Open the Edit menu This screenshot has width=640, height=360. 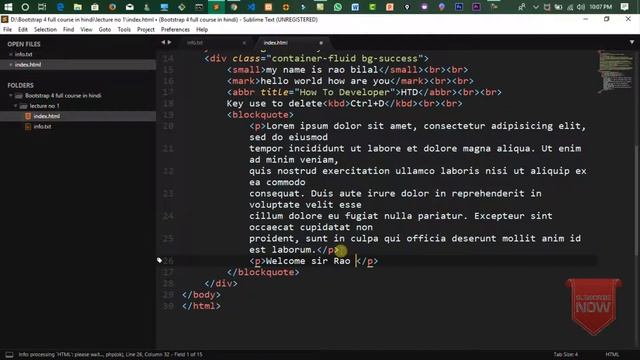[x=23, y=29]
